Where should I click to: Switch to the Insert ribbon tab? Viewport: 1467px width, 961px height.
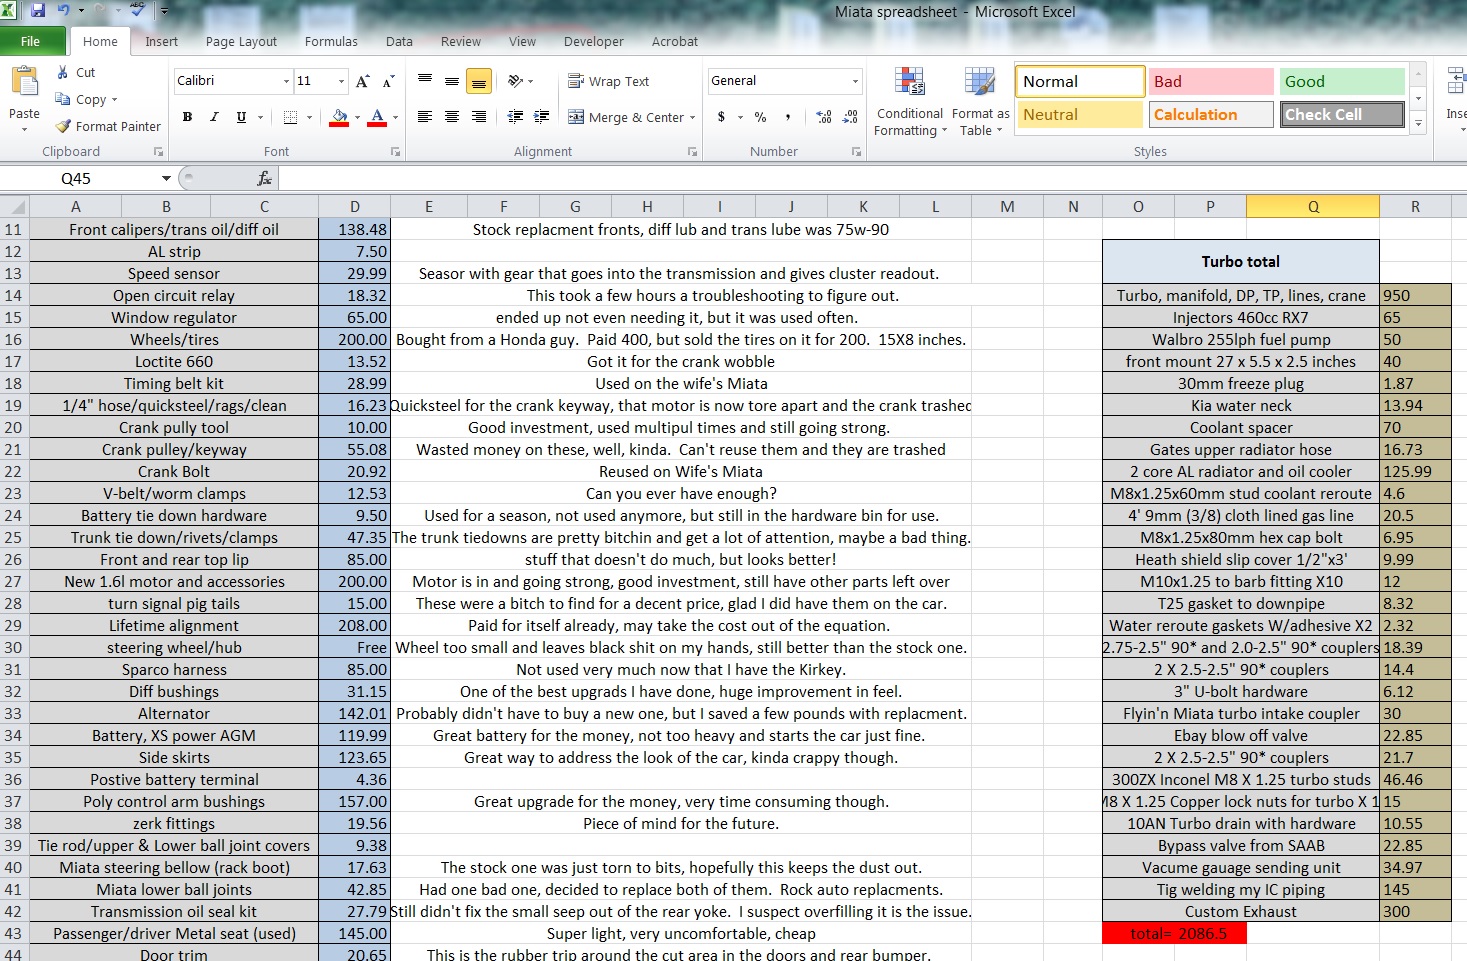click(x=161, y=41)
